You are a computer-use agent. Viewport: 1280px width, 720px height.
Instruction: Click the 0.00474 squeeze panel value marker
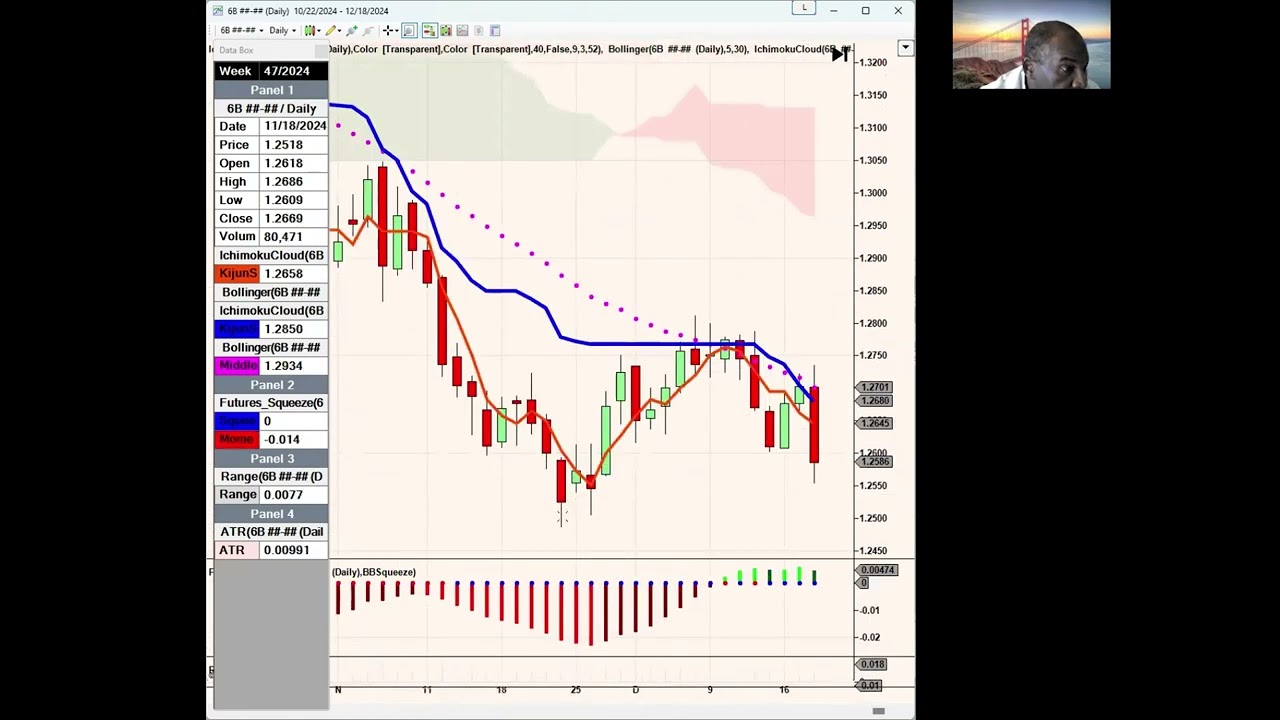(878, 570)
